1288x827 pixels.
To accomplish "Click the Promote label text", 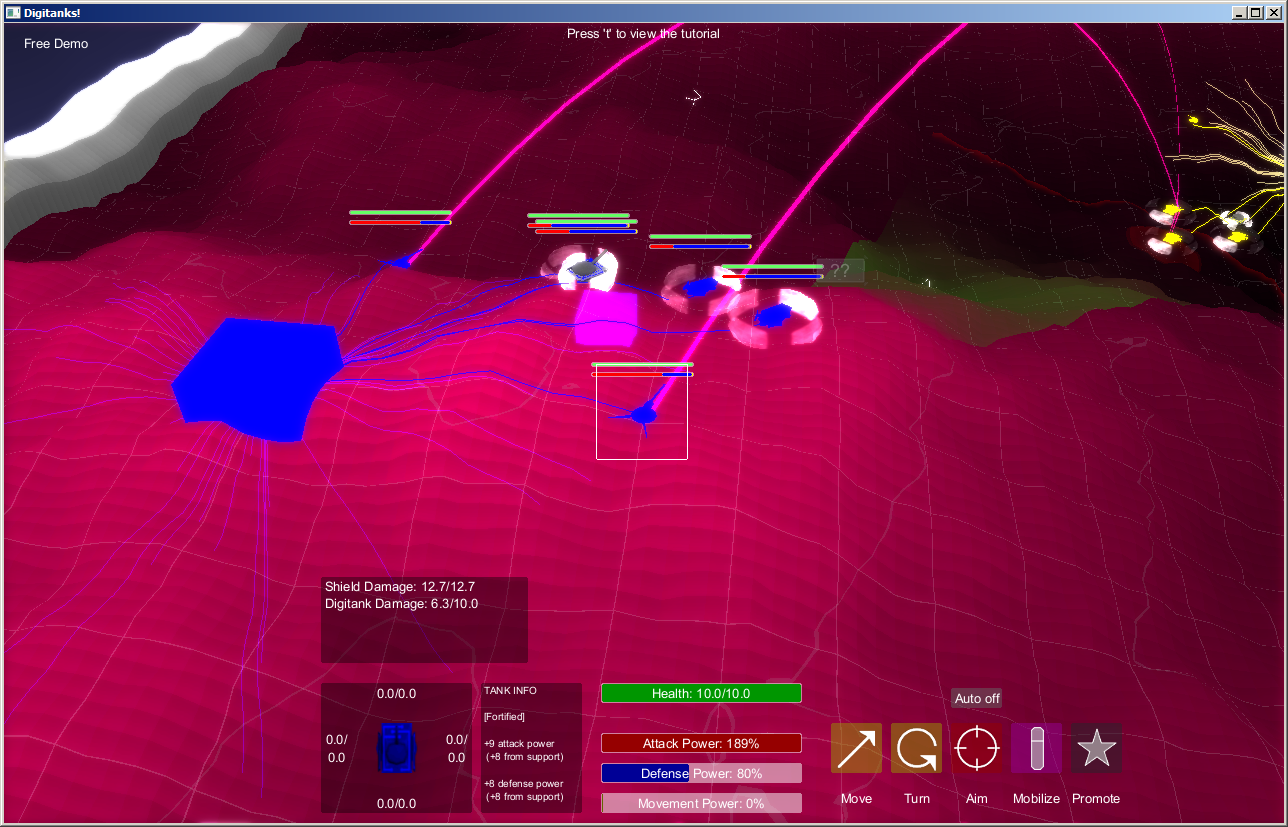I will tap(1096, 798).
